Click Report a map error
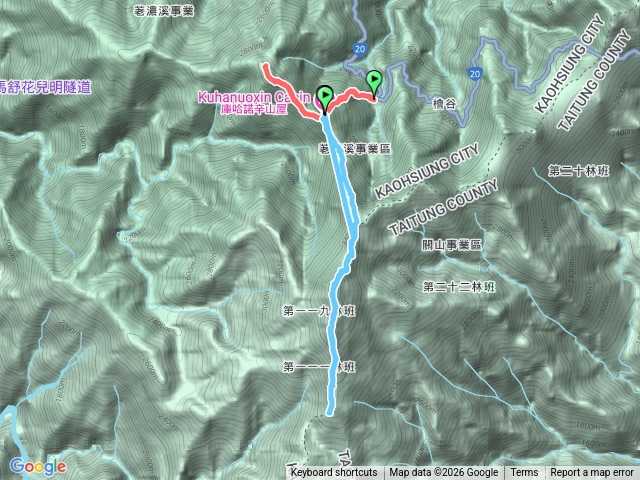This screenshot has height=480, width=640. click(592, 473)
